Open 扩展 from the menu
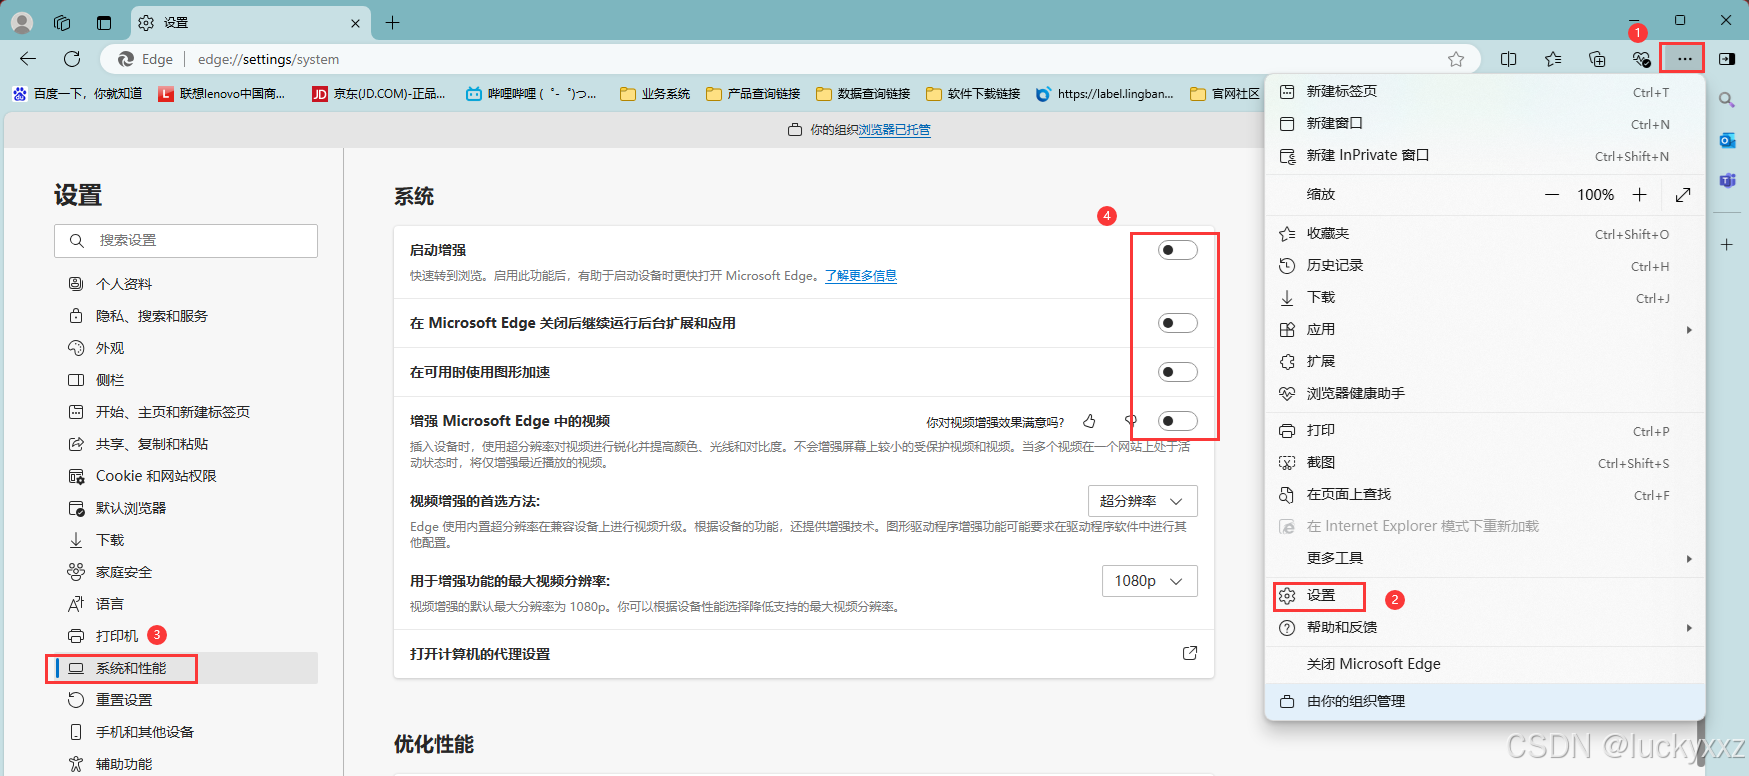Image resolution: width=1749 pixels, height=776 pixels. coord(1485,362)
